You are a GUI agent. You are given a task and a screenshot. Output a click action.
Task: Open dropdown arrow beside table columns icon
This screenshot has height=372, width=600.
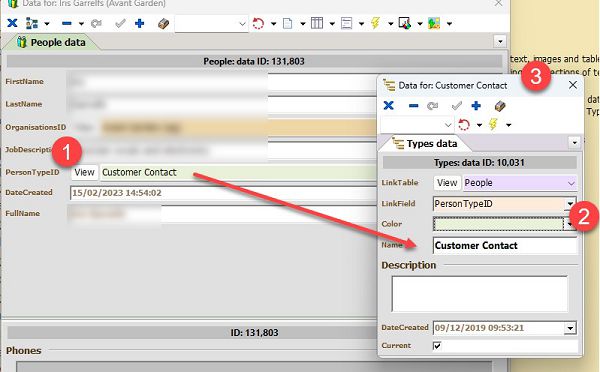pyautogui.click(x=332, y=24)
